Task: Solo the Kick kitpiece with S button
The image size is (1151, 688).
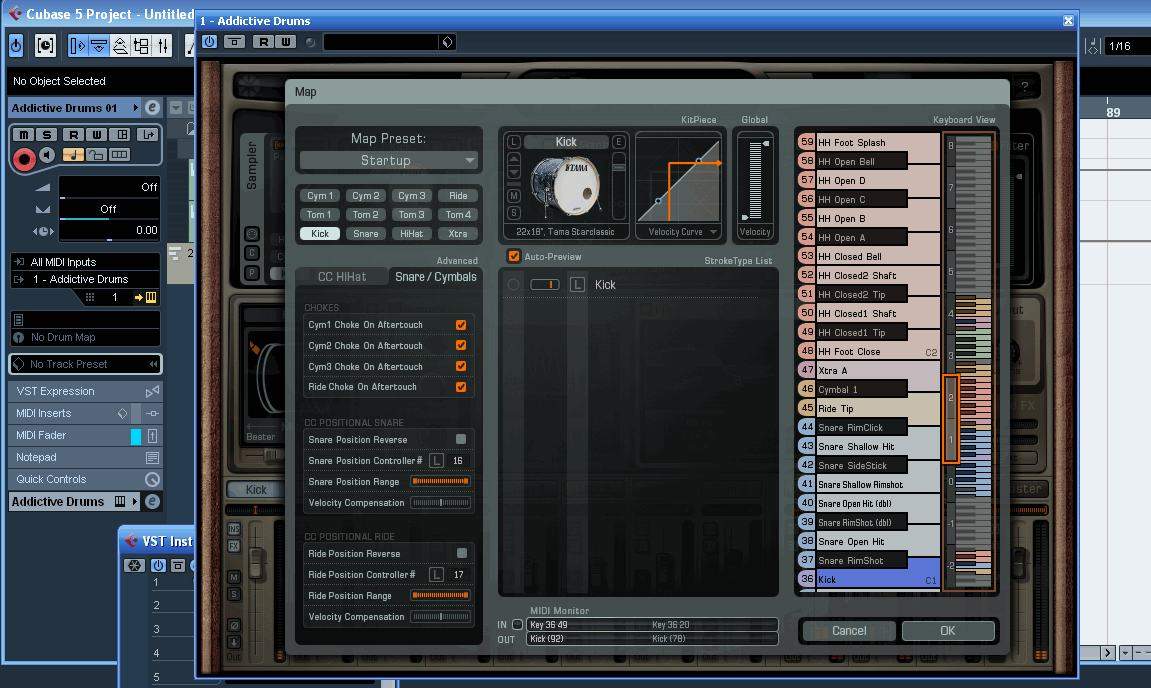Action: point(514,213)
